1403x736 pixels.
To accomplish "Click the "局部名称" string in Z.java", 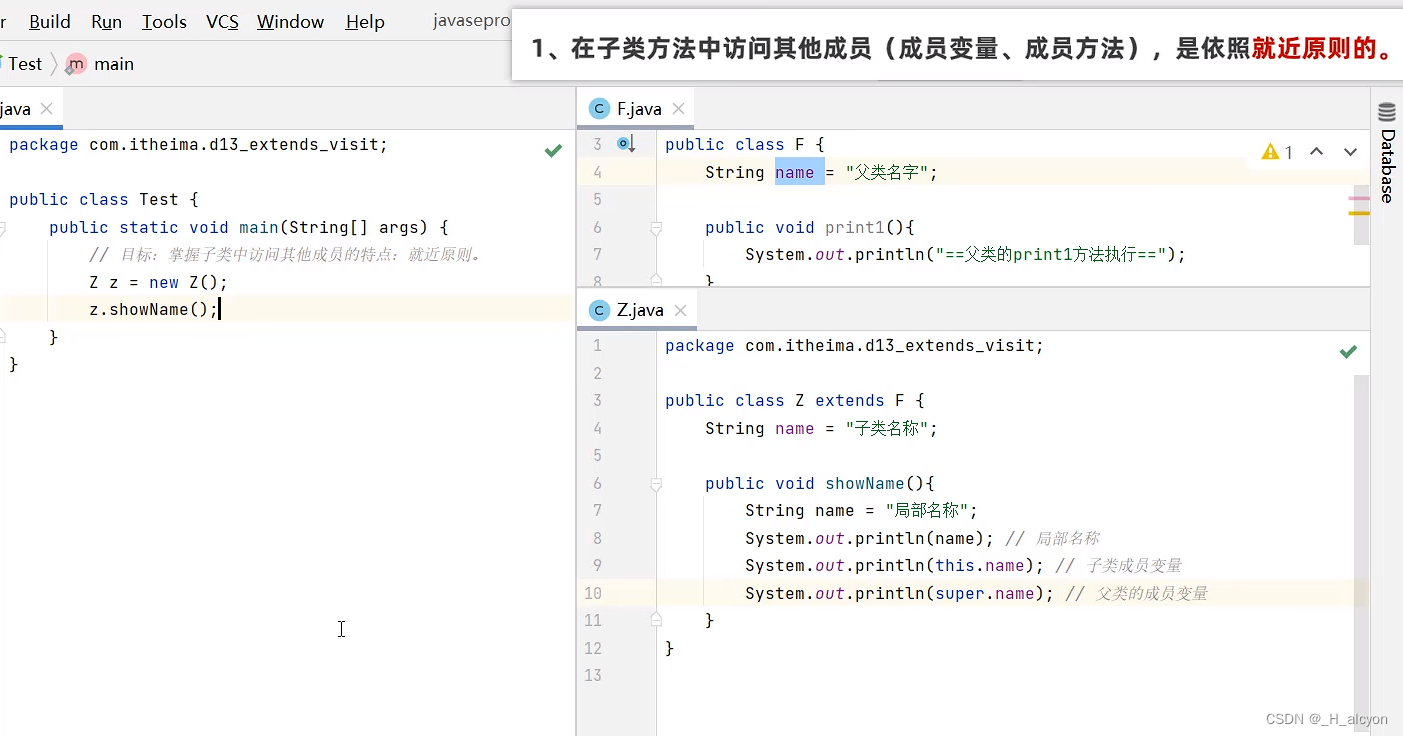I will [x=927, y=510].
